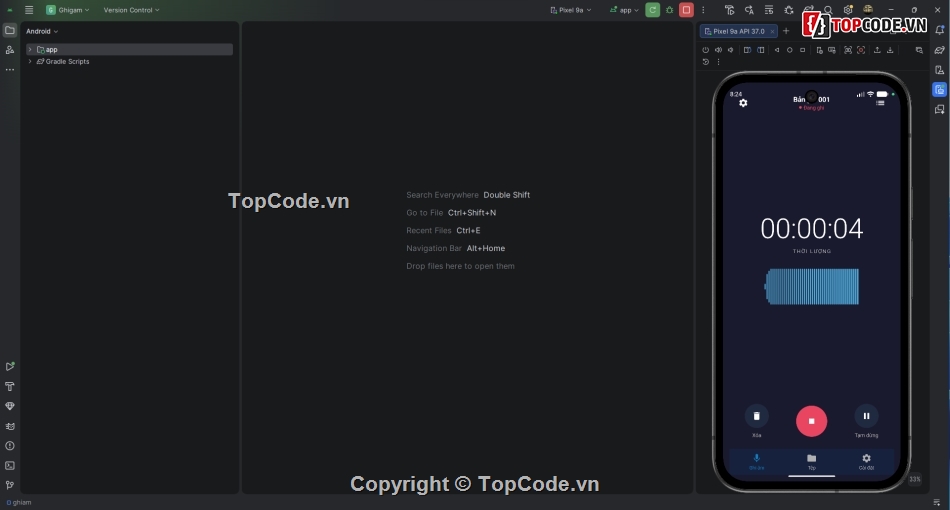Open more run actions menu
950x510 pixels.
click(x=703, y=10)
